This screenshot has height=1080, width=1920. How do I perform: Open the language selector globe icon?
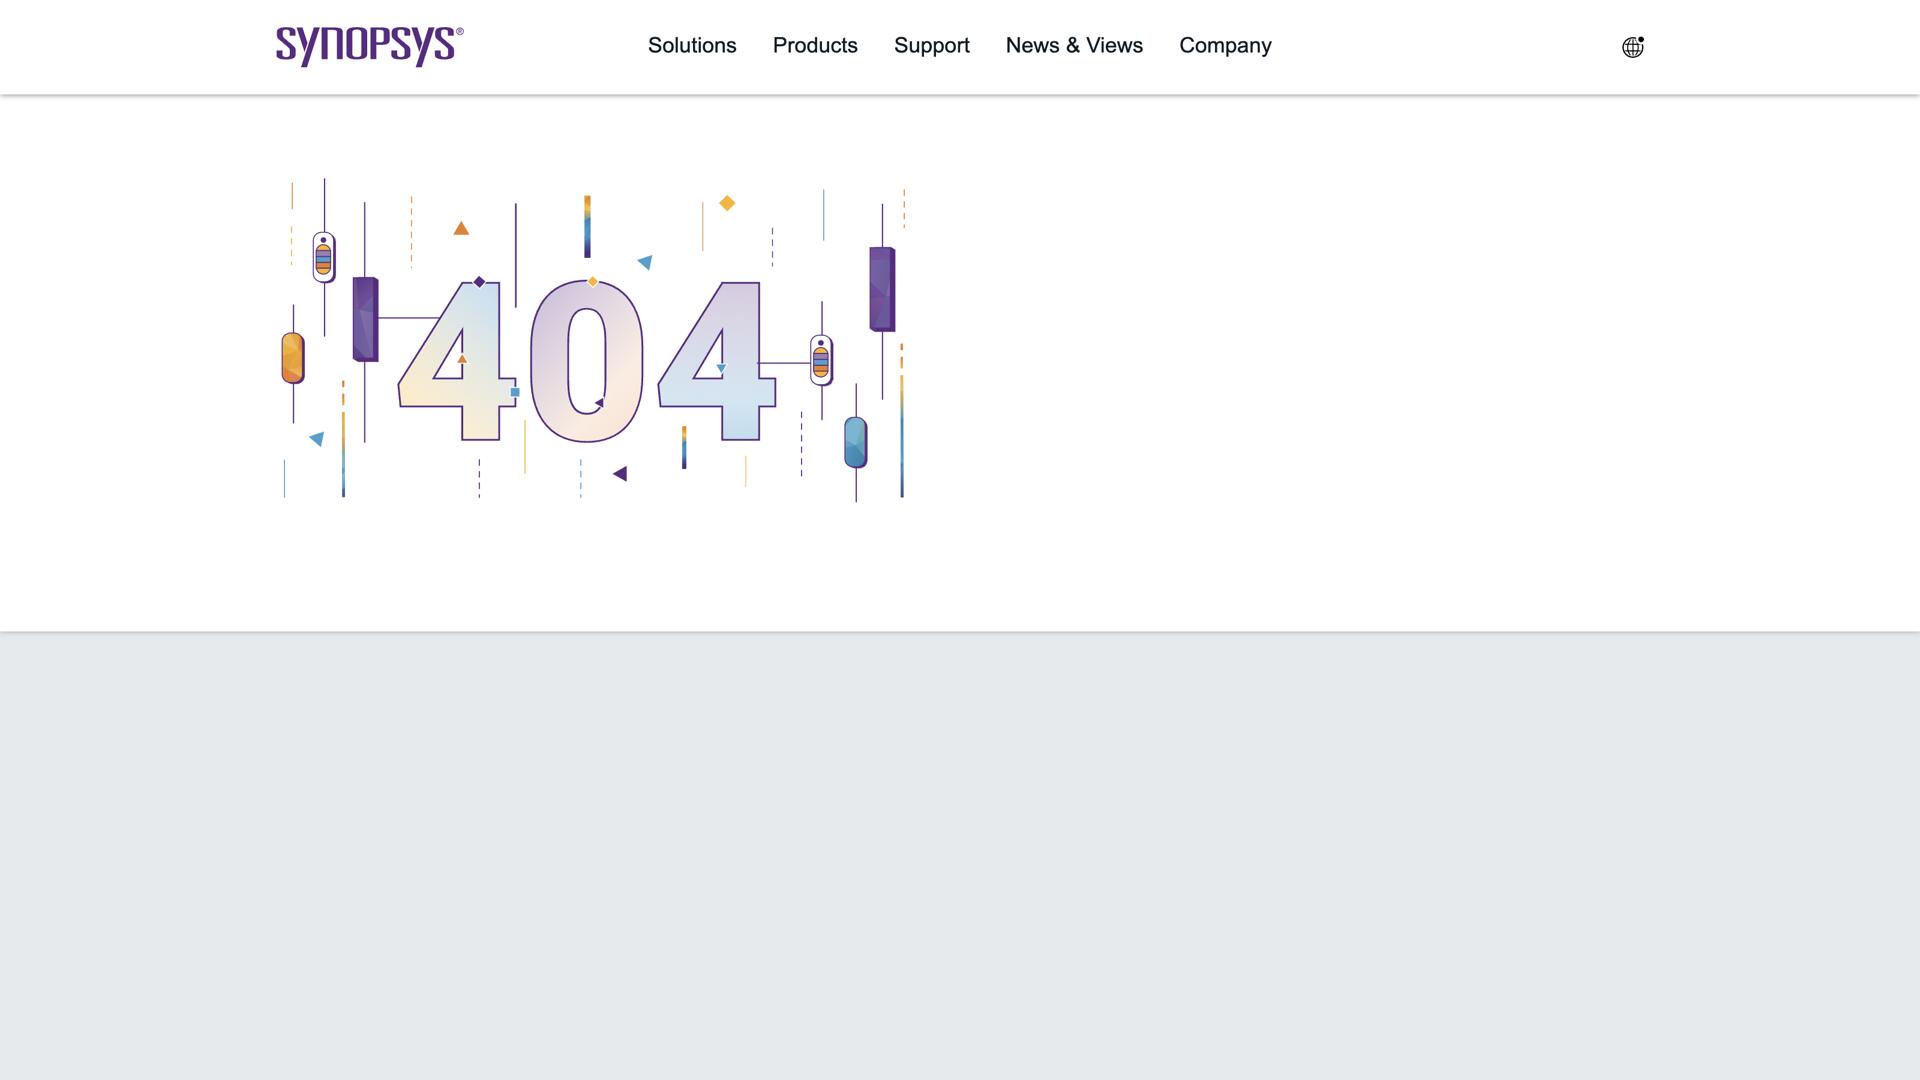tap(1632, 46)
